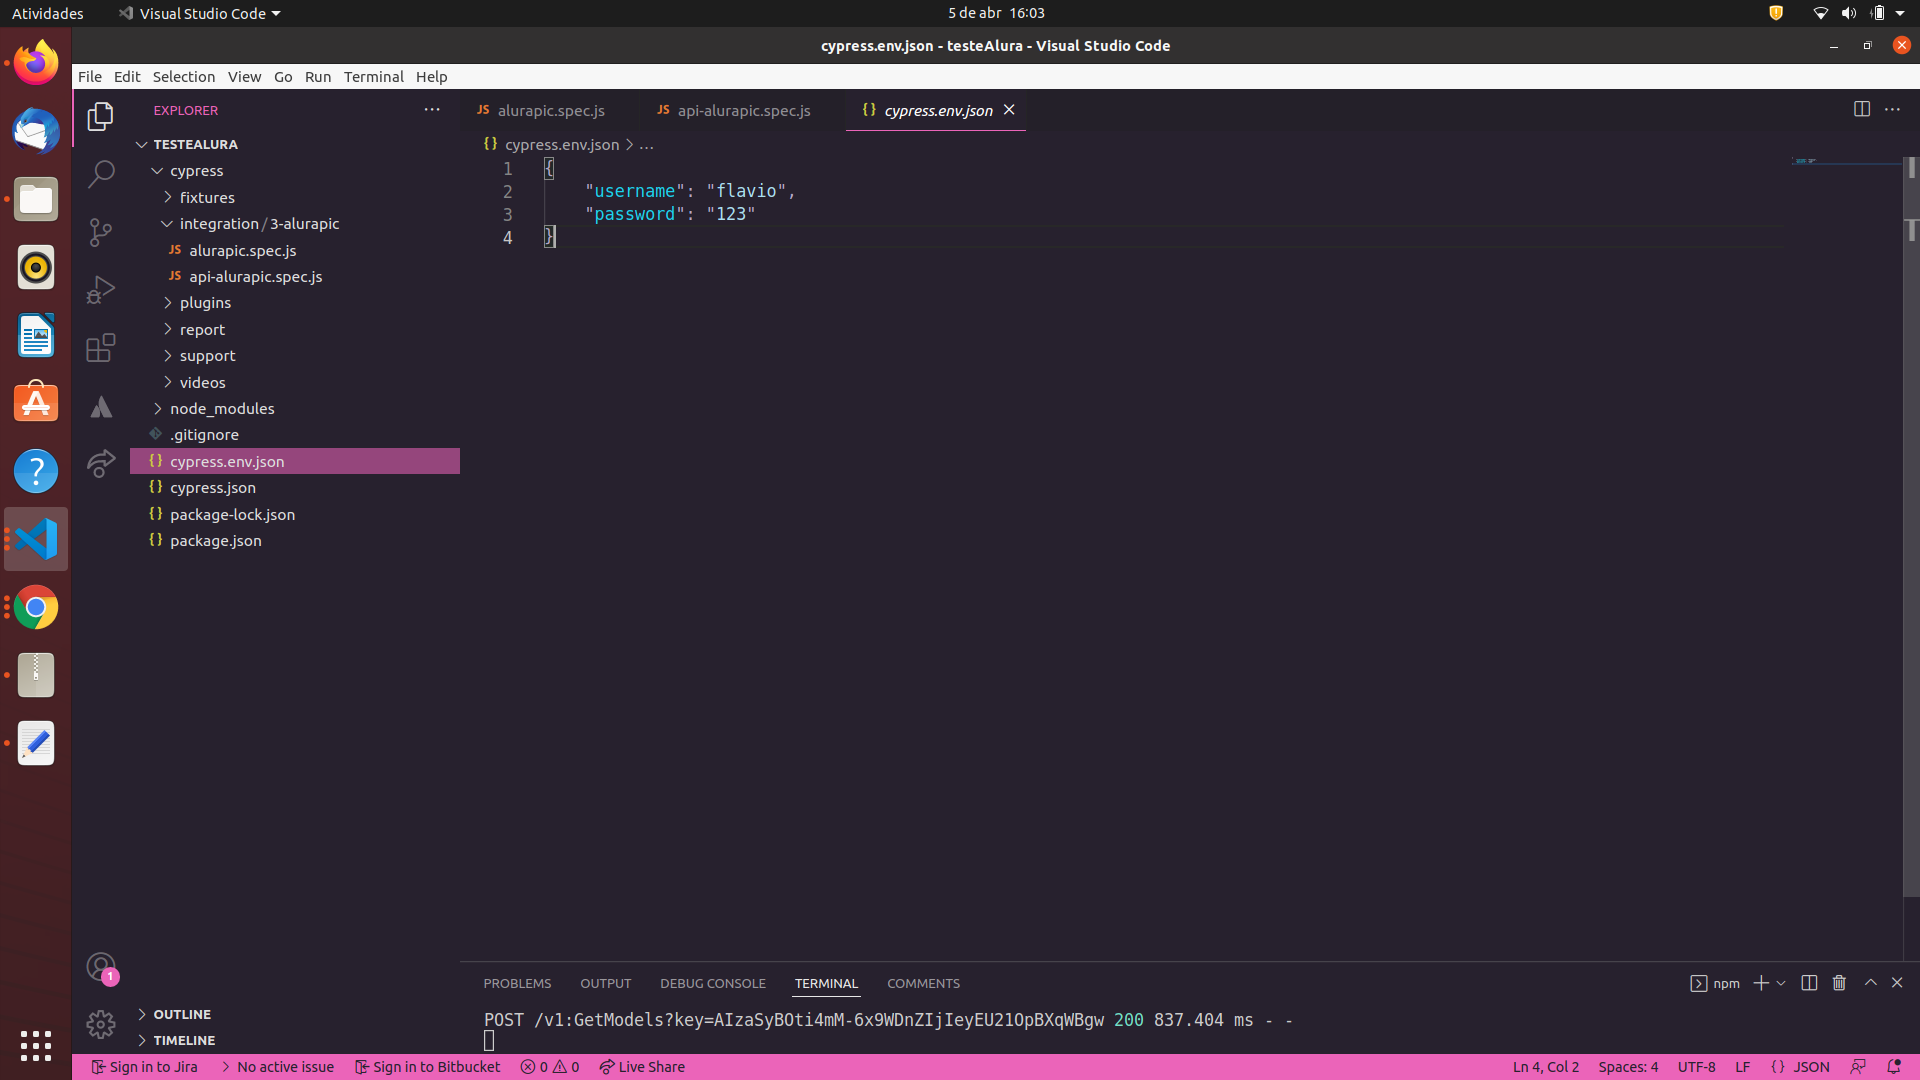Collapse the TESTEALURA root folder
1920x1080 pixels.
point(295,144)
